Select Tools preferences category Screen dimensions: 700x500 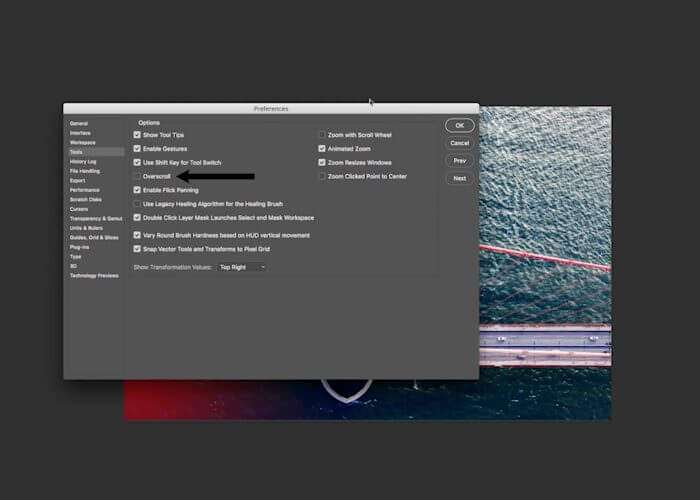click(96, 152)
